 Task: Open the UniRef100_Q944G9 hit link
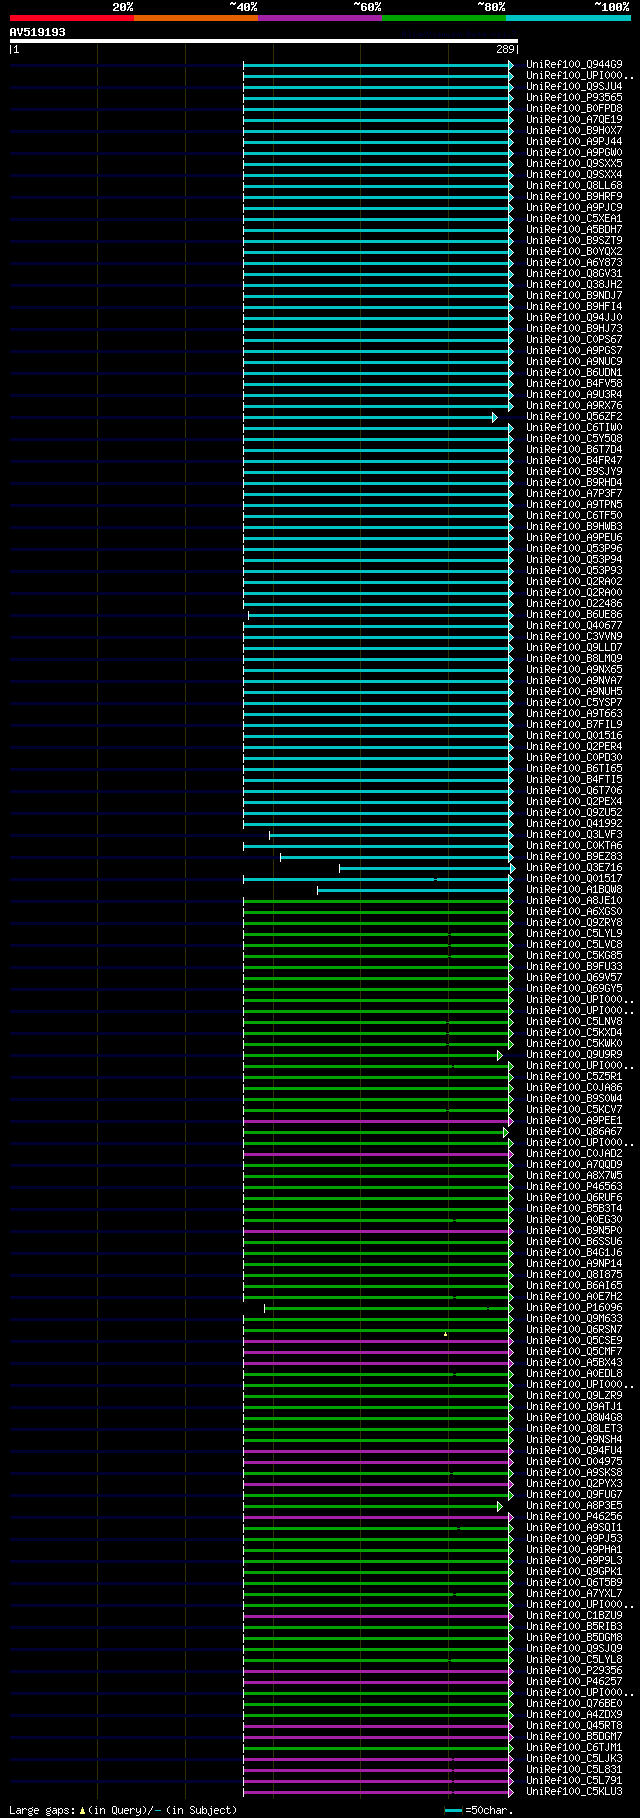(x=574, y=65)
